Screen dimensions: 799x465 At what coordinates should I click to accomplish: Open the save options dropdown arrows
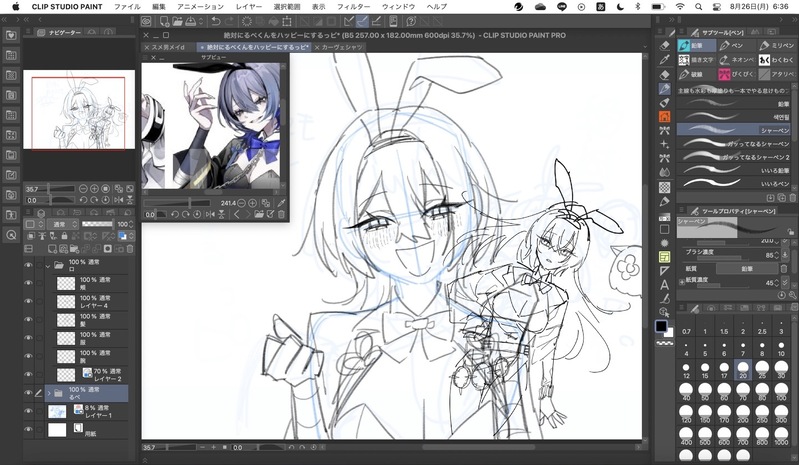click(x=201, y=21)
